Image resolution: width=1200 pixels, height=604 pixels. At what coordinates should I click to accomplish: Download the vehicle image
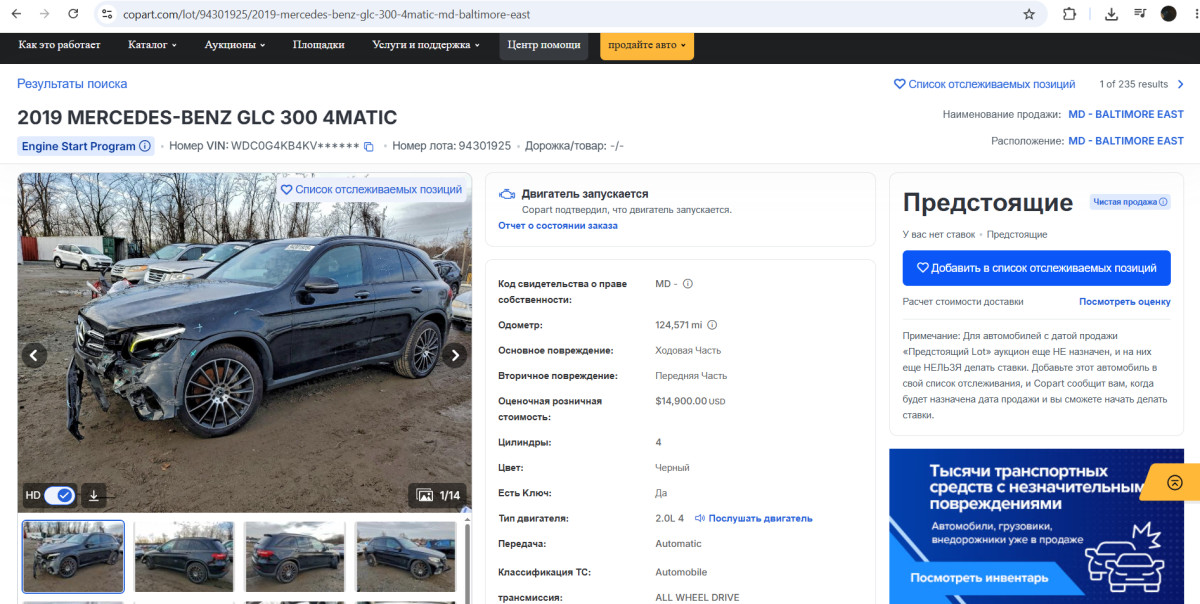[93, 495]
